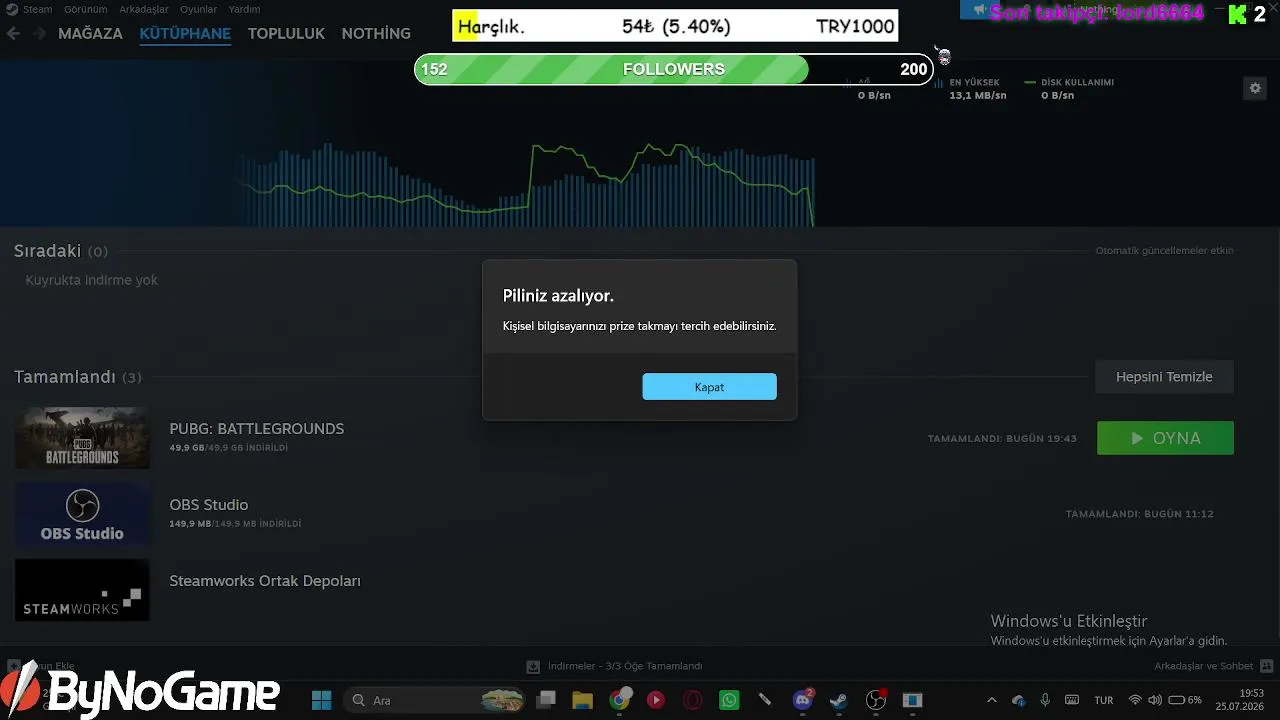Open the cloud sync tray icon
The image size is (1280, 720).
click(x=1018, y=700)
